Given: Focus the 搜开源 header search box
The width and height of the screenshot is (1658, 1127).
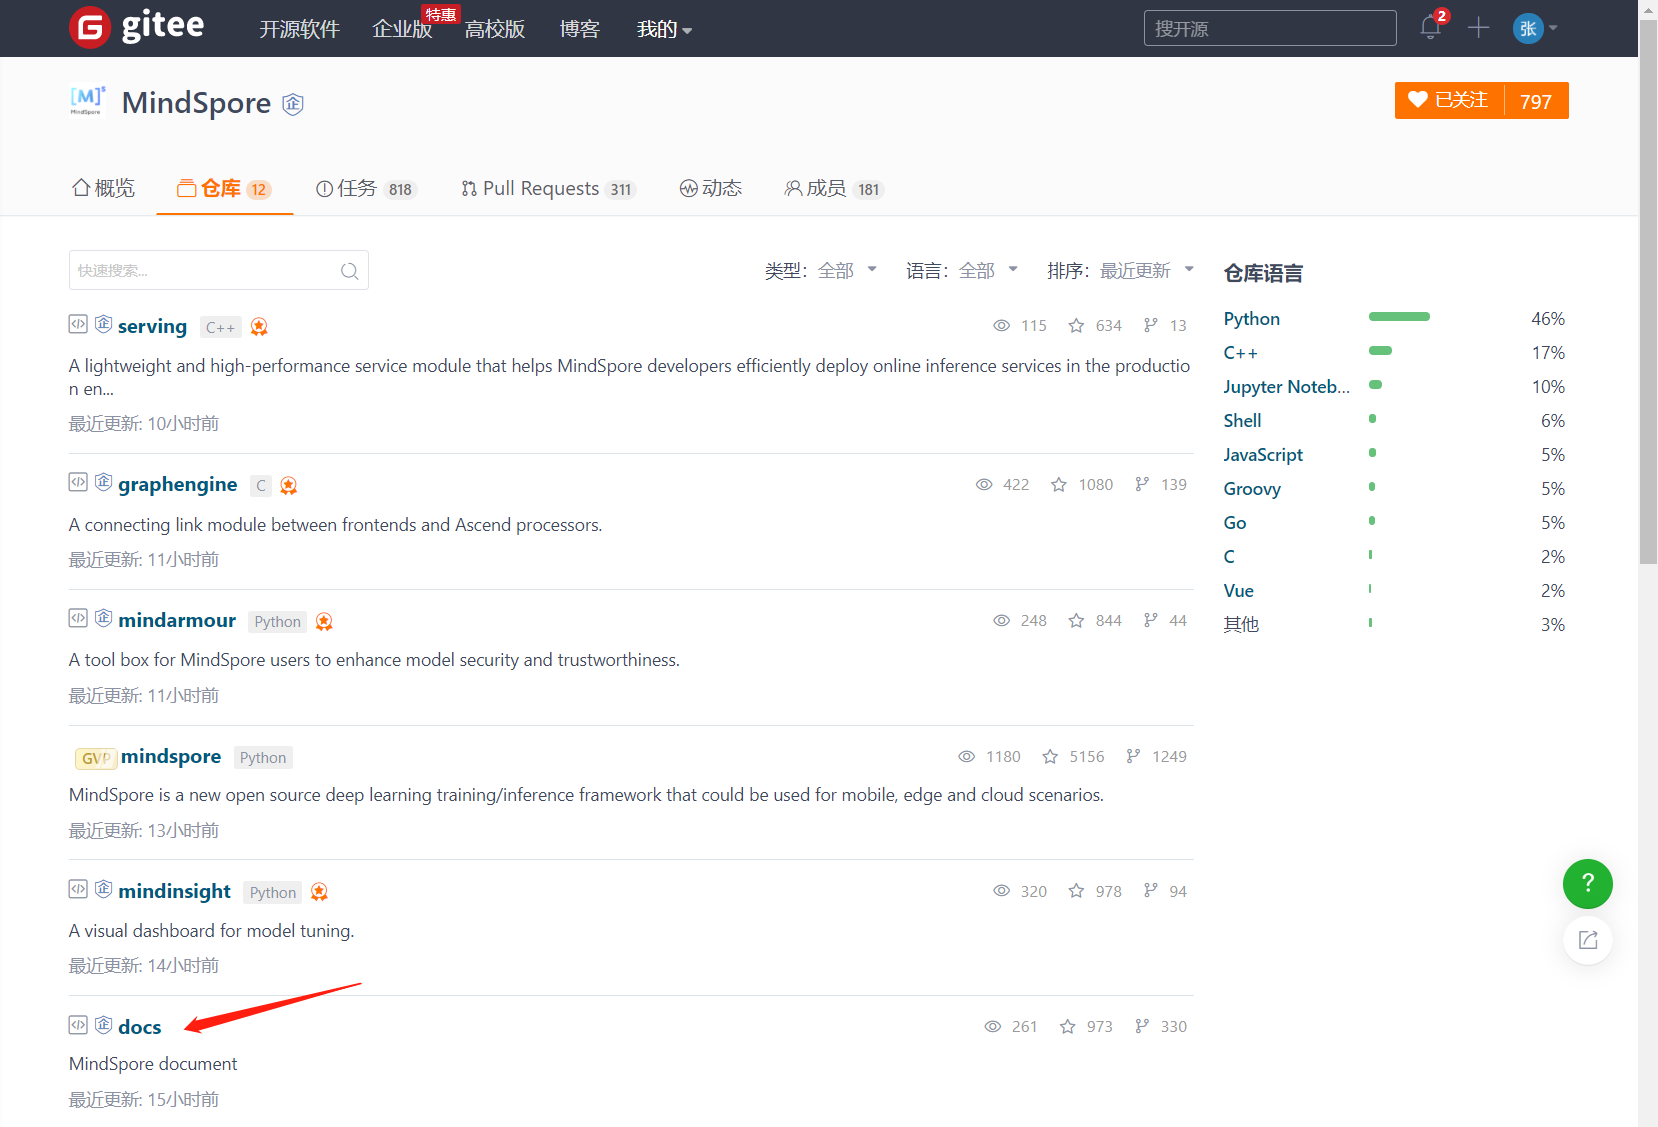Looking at the screenshot, I should [1270, 28].
